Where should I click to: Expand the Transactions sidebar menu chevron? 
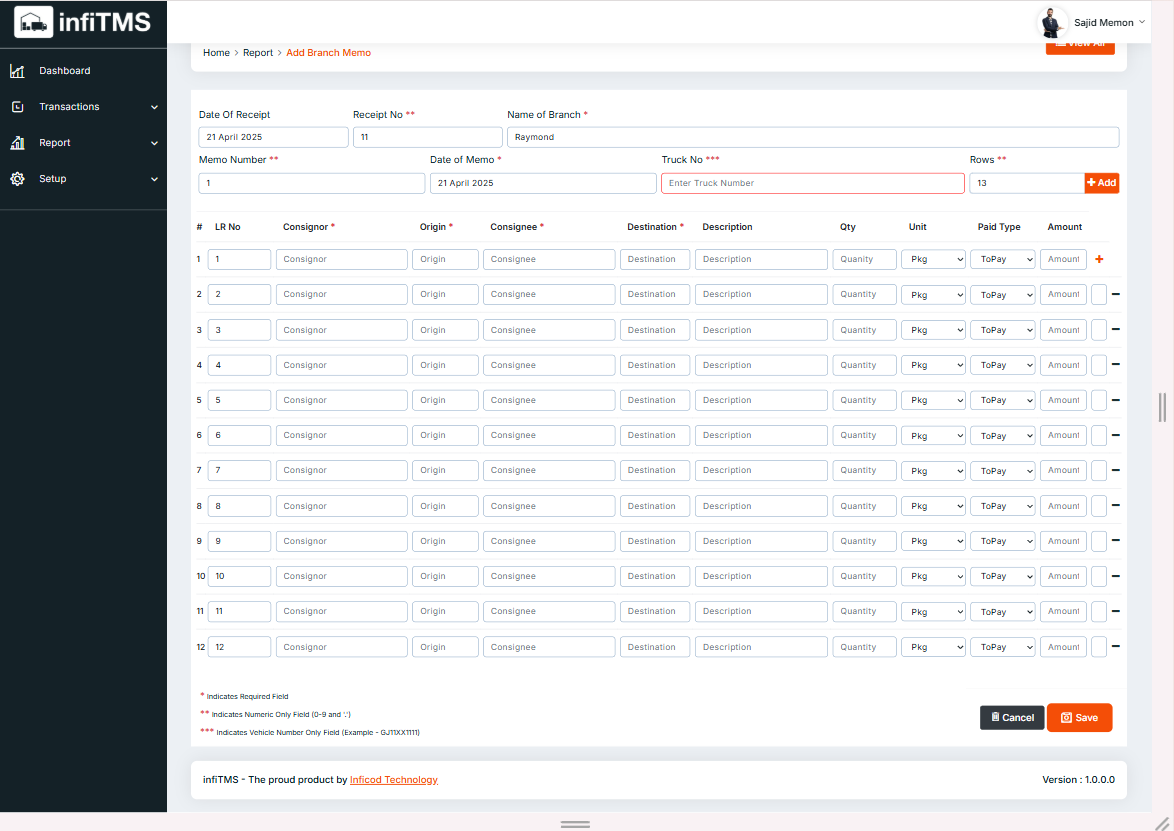pyautogui.click(x=154, y=107)
